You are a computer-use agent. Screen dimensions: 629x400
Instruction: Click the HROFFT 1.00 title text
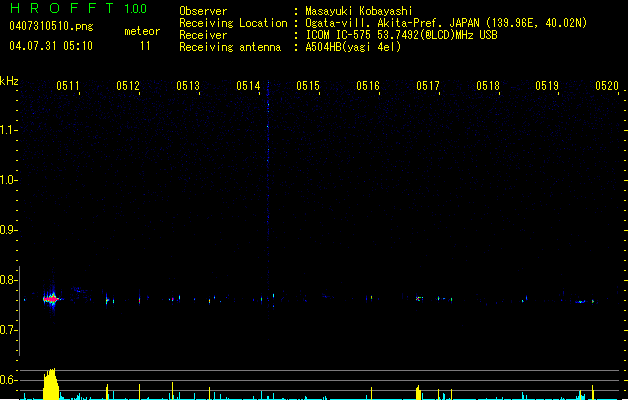(x=79, y=8)
